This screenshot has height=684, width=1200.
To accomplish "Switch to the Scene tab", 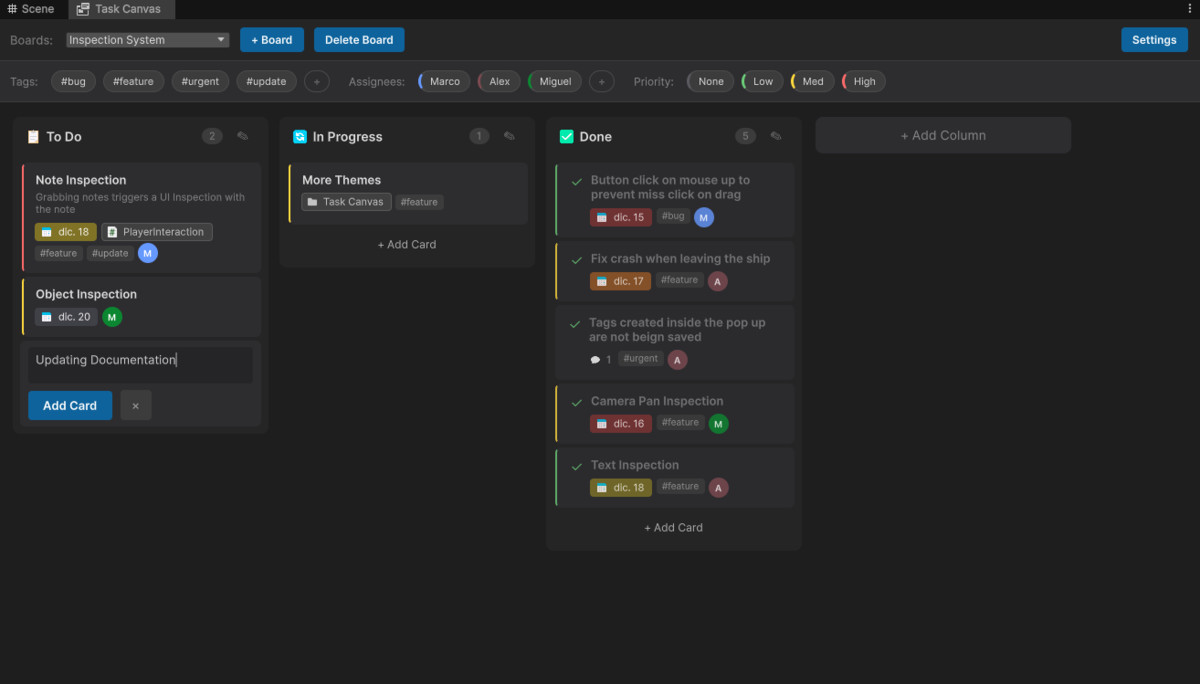I will point(30,8).
